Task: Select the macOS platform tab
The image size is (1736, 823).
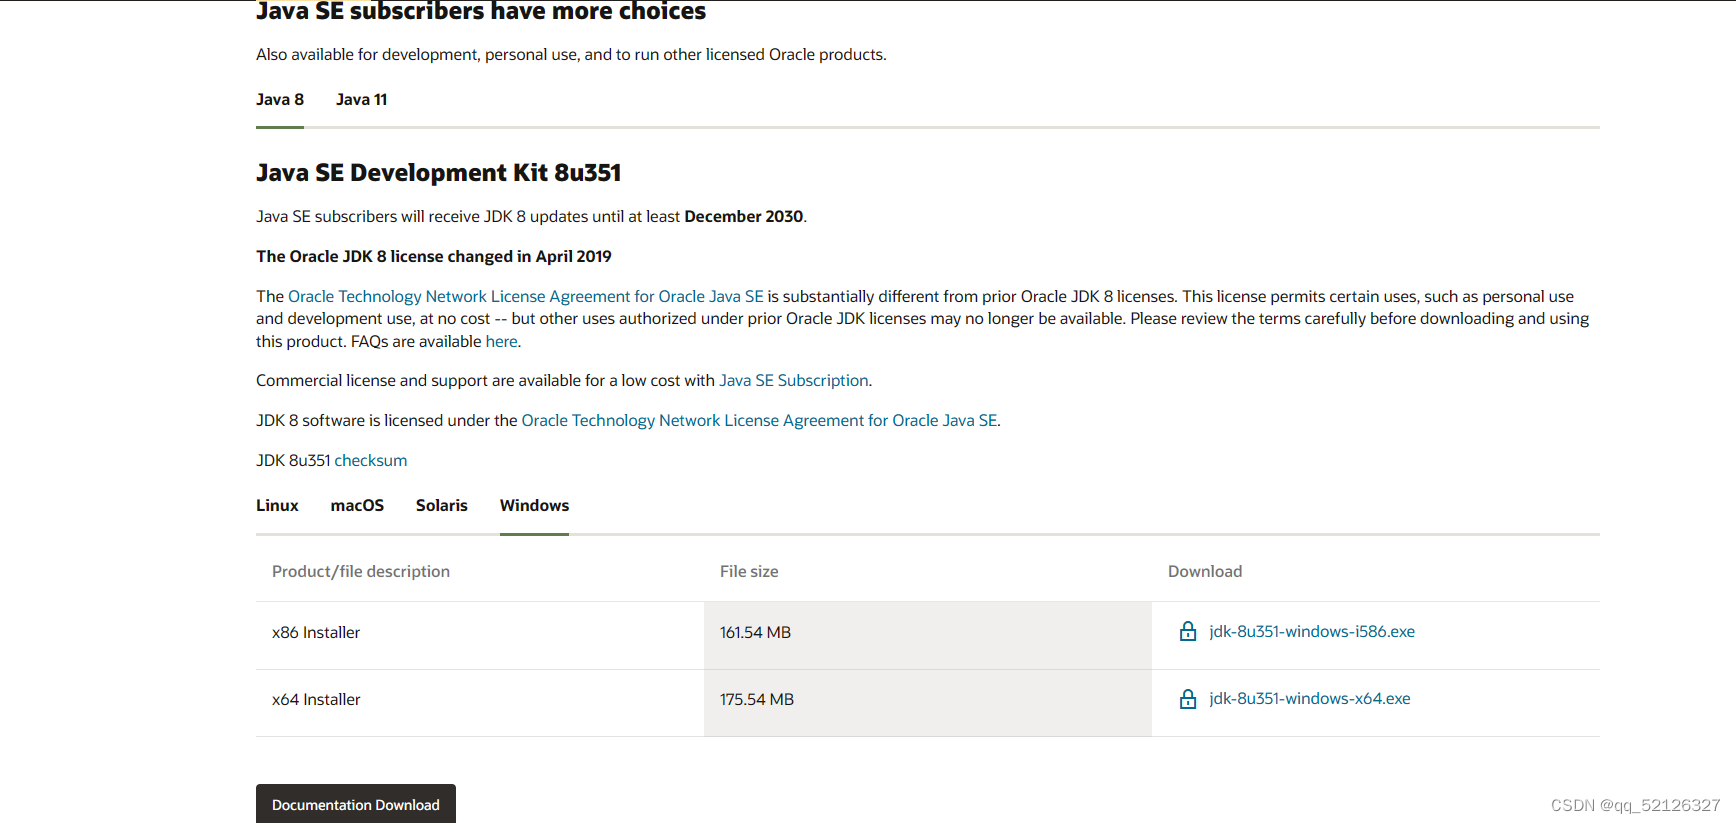Action: click(357, 505)
